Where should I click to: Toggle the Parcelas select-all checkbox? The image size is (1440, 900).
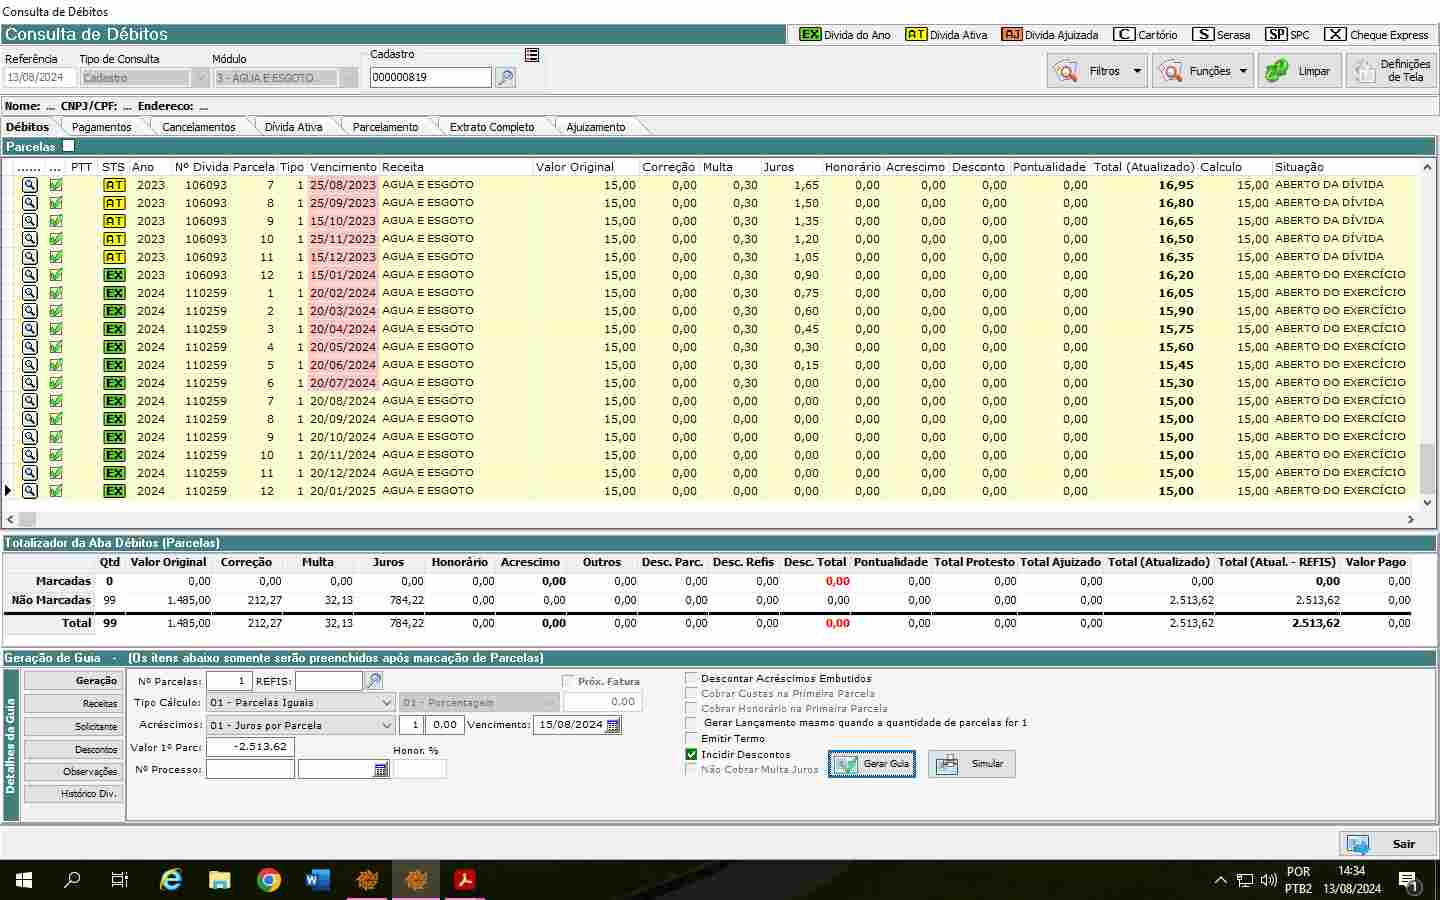pyautogui.click(x=69, y=146)
